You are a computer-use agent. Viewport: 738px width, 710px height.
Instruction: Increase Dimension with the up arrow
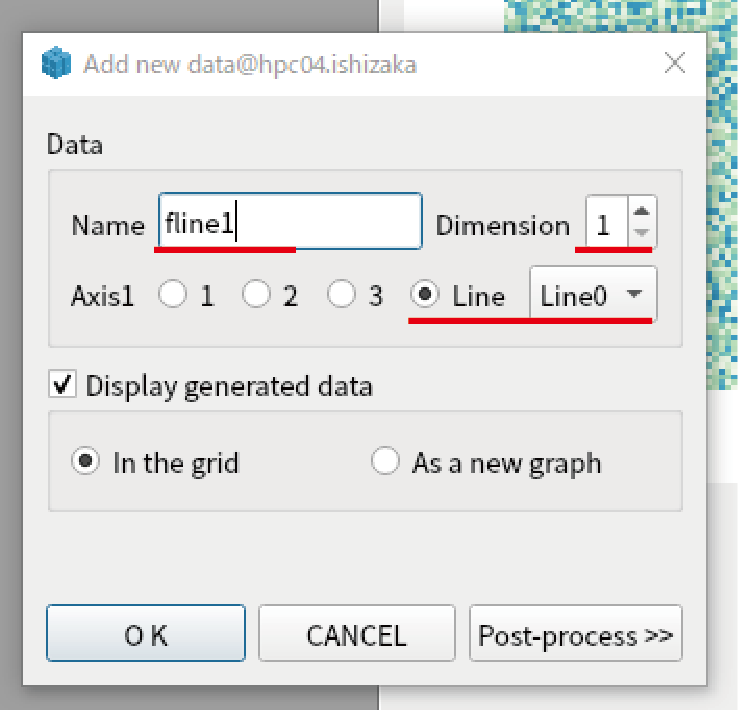(642, 210)
